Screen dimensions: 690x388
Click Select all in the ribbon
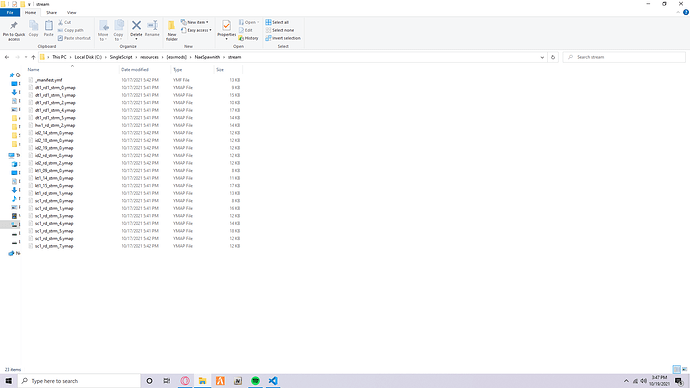(277, 22)
